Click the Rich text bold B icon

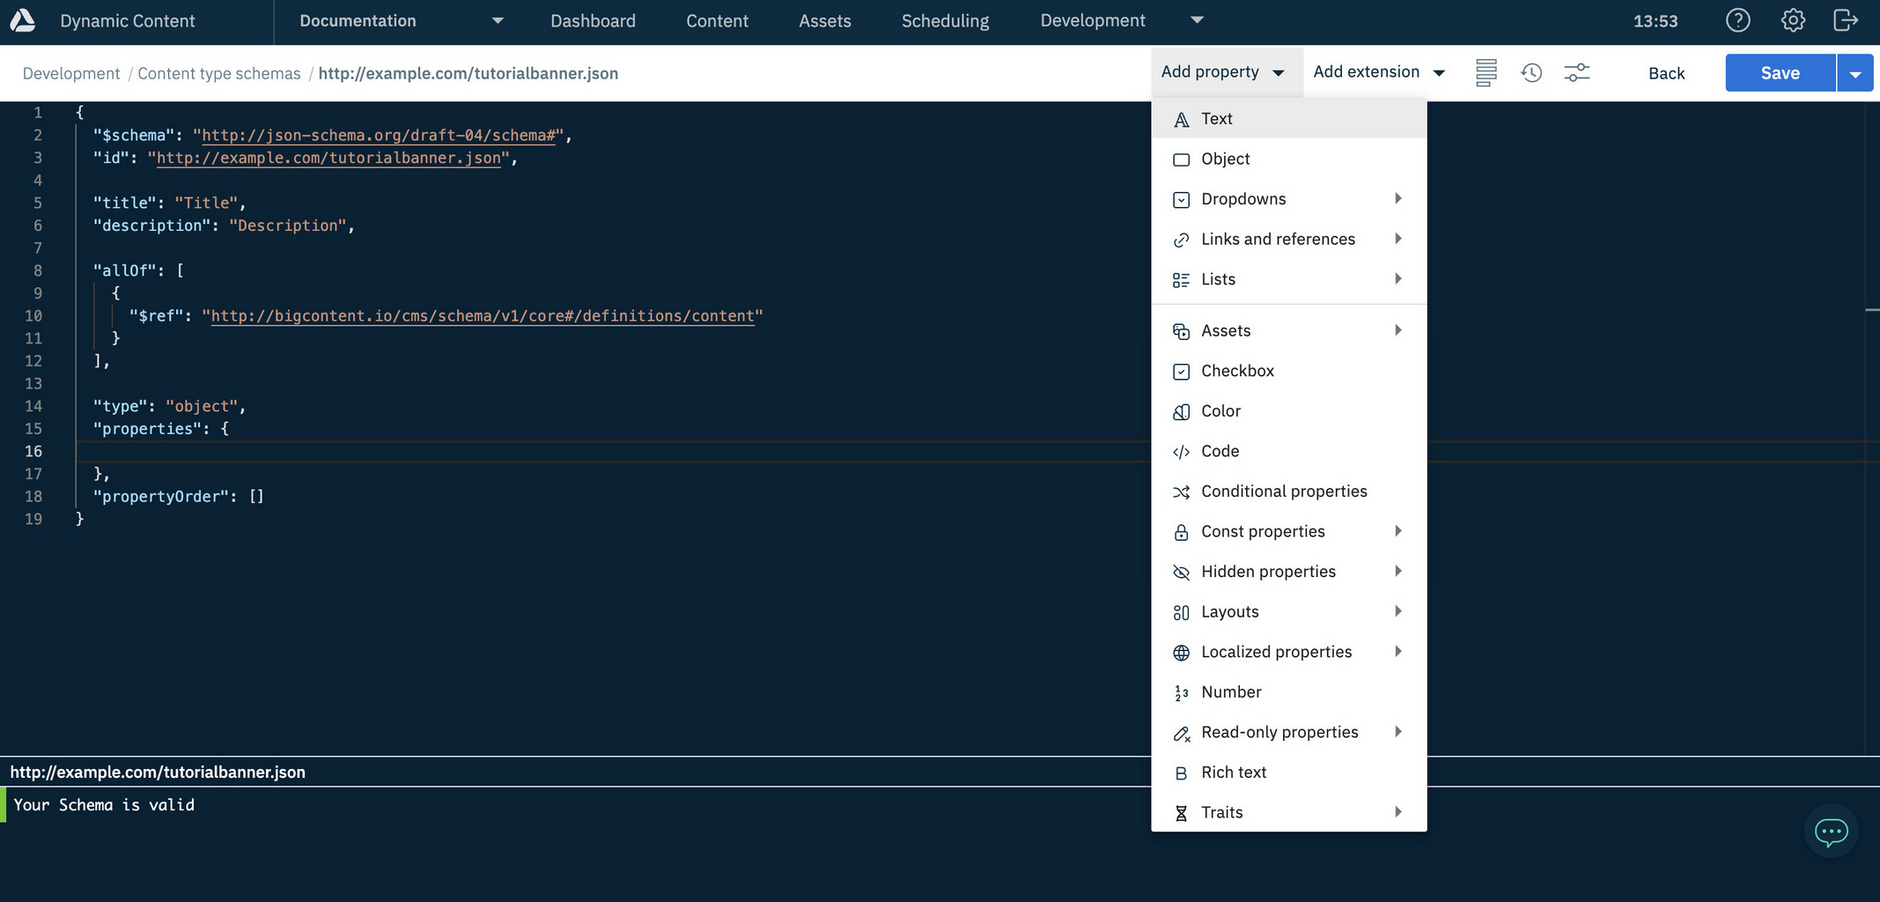tap(1181, 773)
